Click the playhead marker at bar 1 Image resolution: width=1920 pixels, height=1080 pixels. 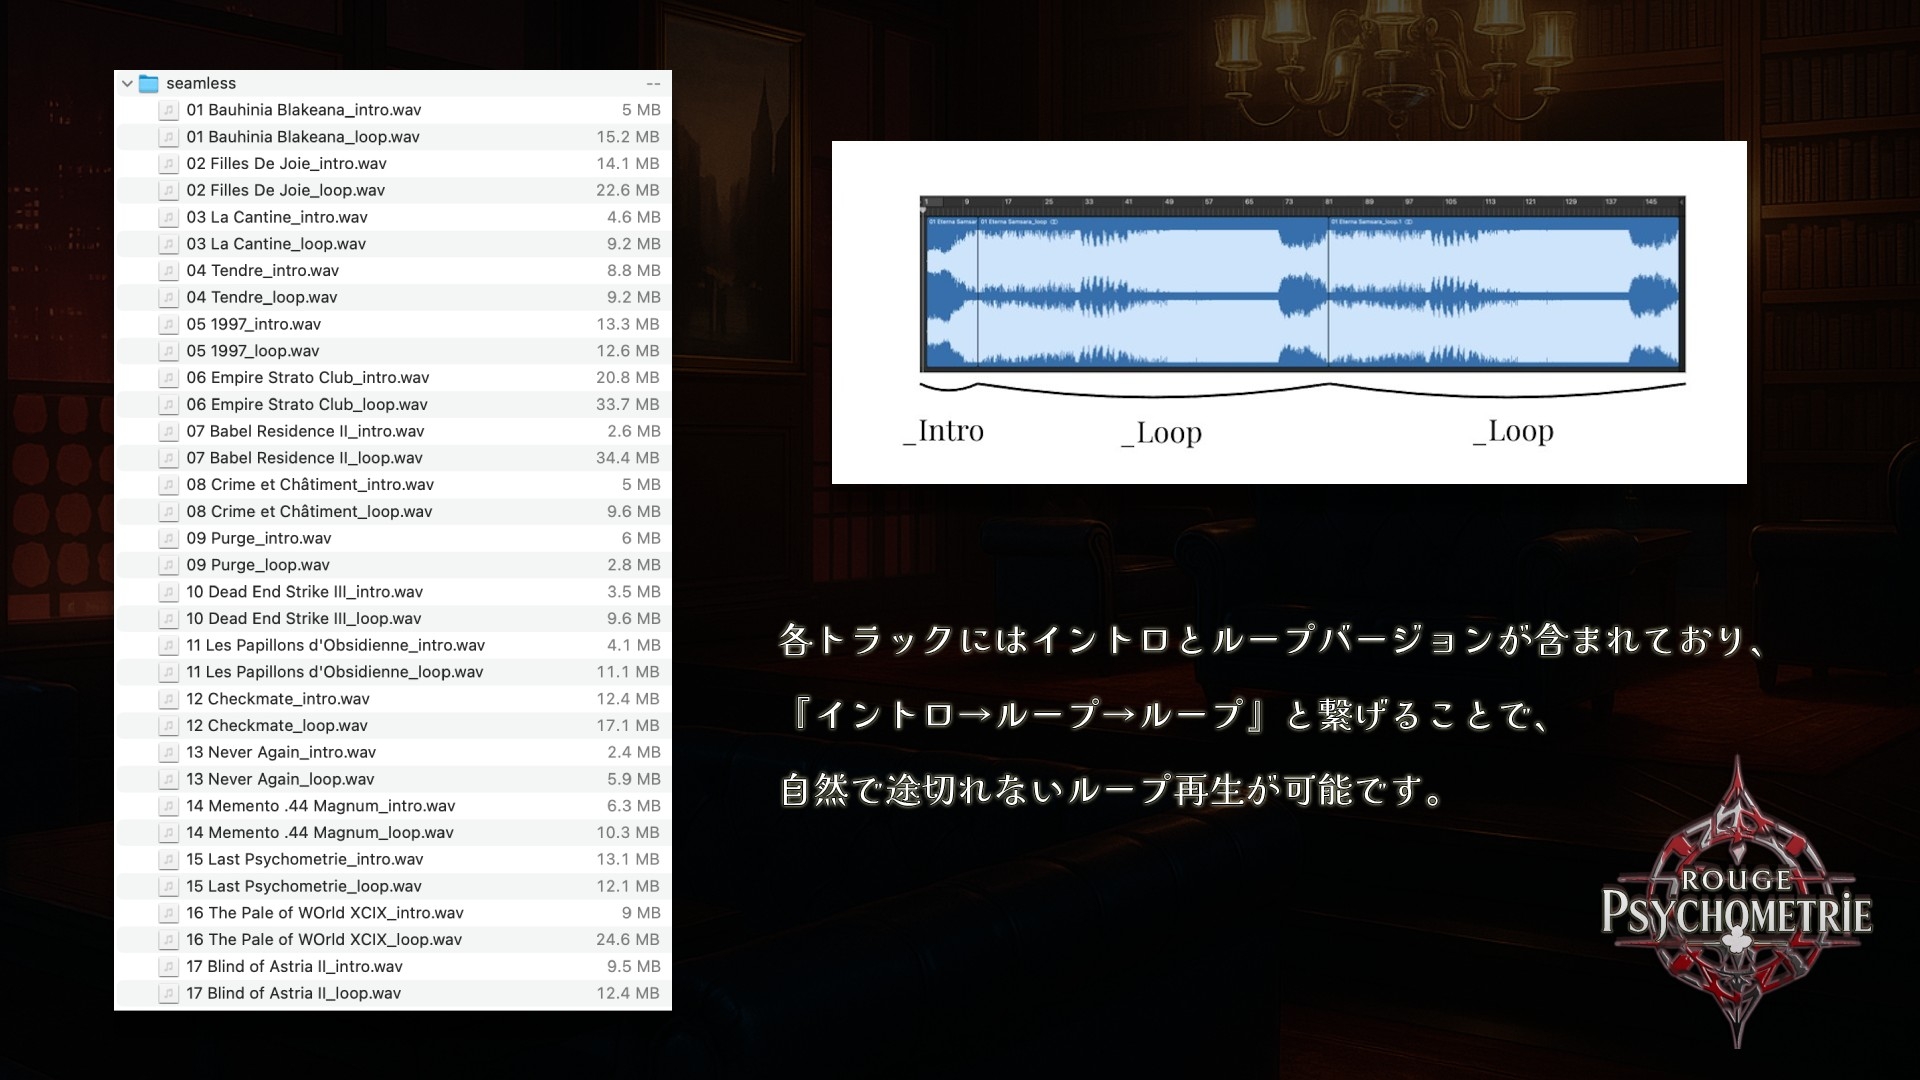point(925,210)
